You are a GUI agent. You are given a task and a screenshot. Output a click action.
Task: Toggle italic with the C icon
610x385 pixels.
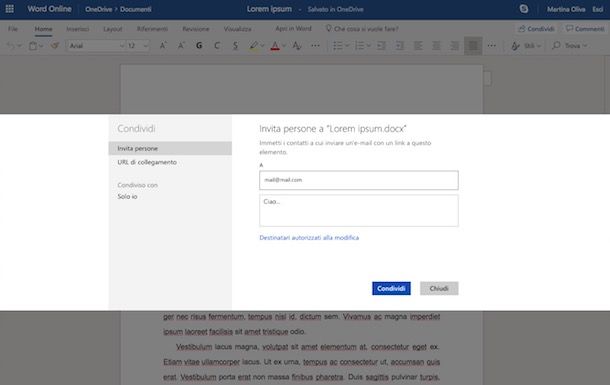pyautogui.click(x=217, y=46)
